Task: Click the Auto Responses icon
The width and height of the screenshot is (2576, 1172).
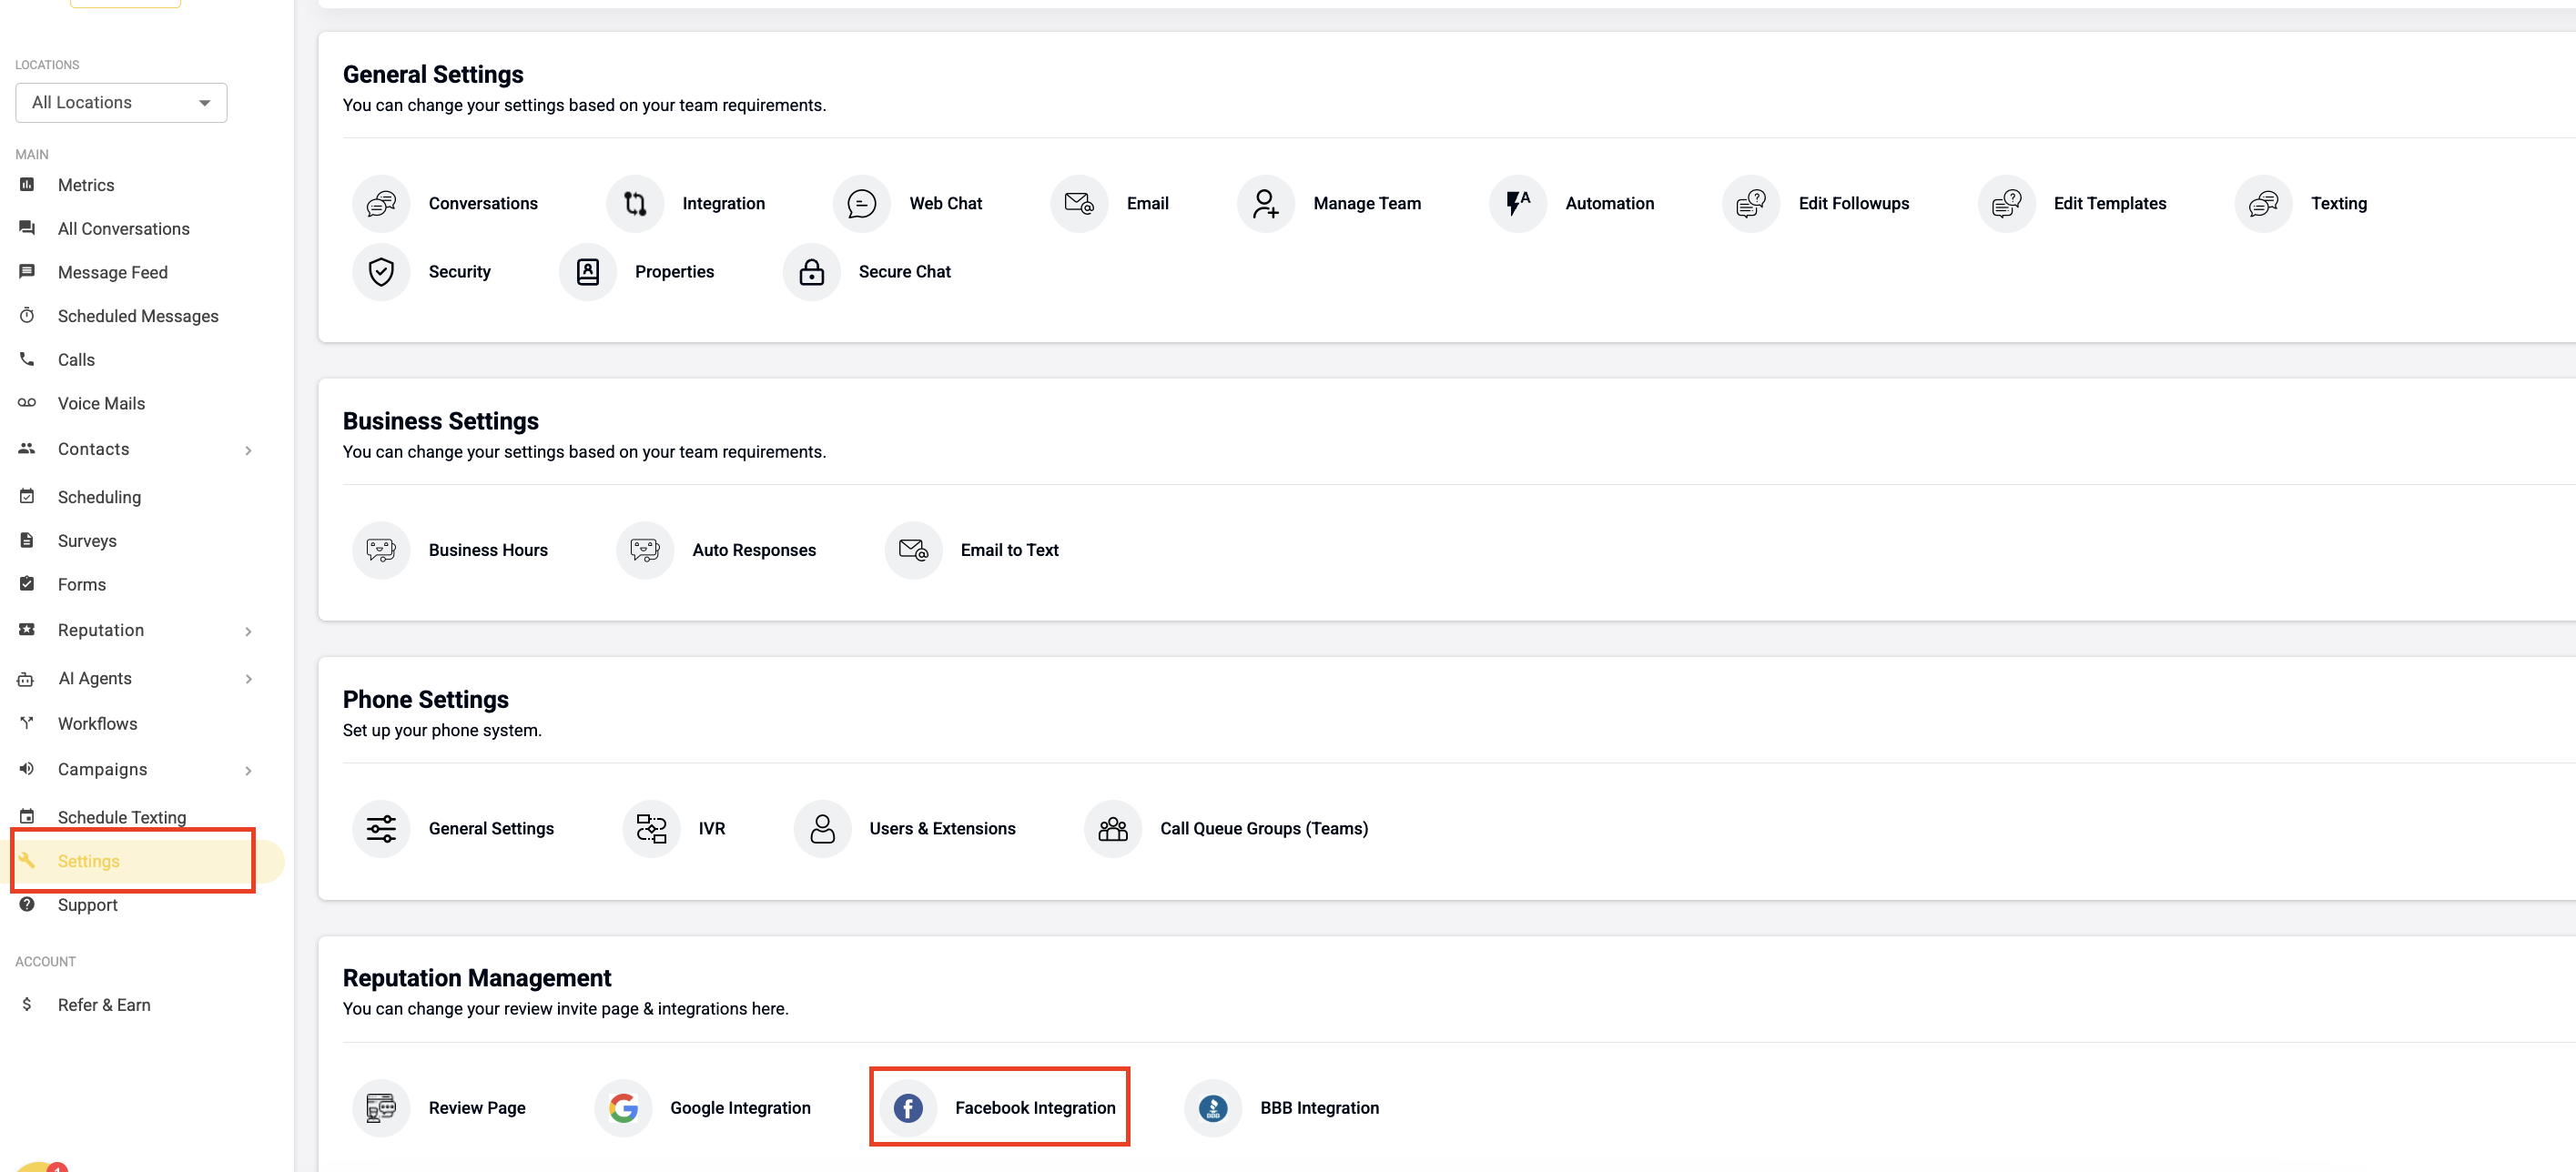Action: pyautogui.click(x=645, y=550)
